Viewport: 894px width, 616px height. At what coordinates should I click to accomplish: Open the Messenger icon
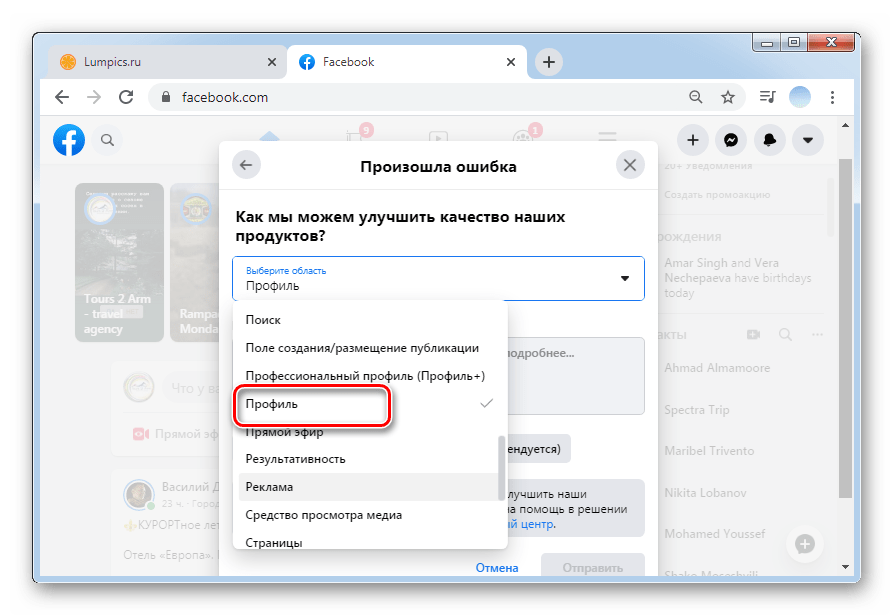click(x=731, y=140)
